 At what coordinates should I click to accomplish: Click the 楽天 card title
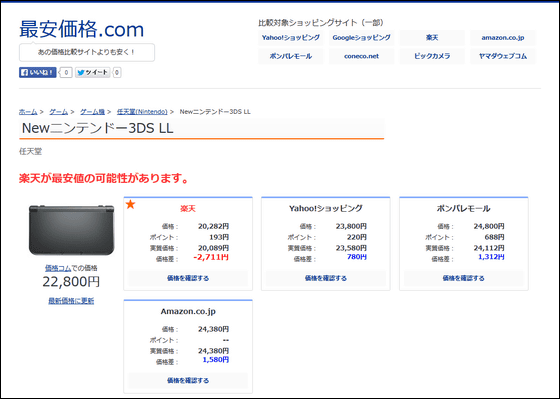point(188,209)
